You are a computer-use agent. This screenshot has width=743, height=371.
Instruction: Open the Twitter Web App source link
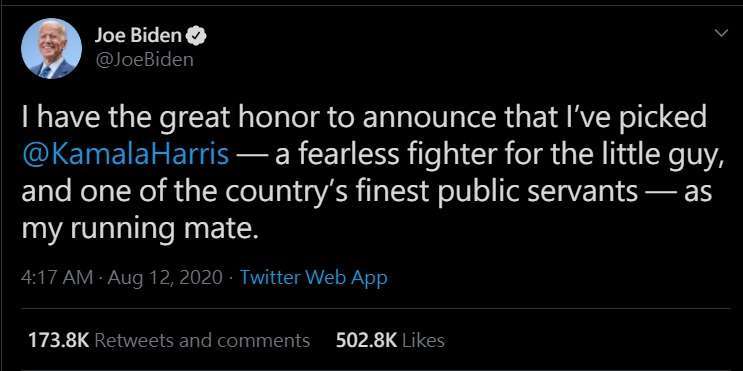coord(314,278)
